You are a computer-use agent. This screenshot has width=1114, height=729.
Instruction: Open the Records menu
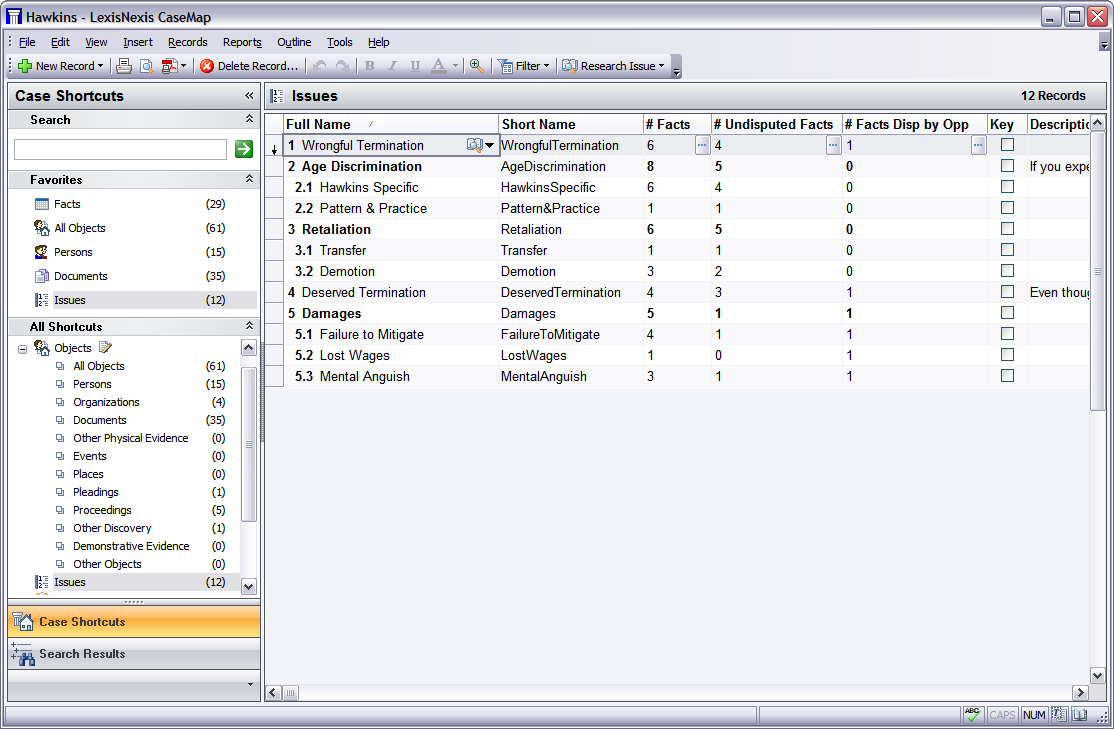188,42
